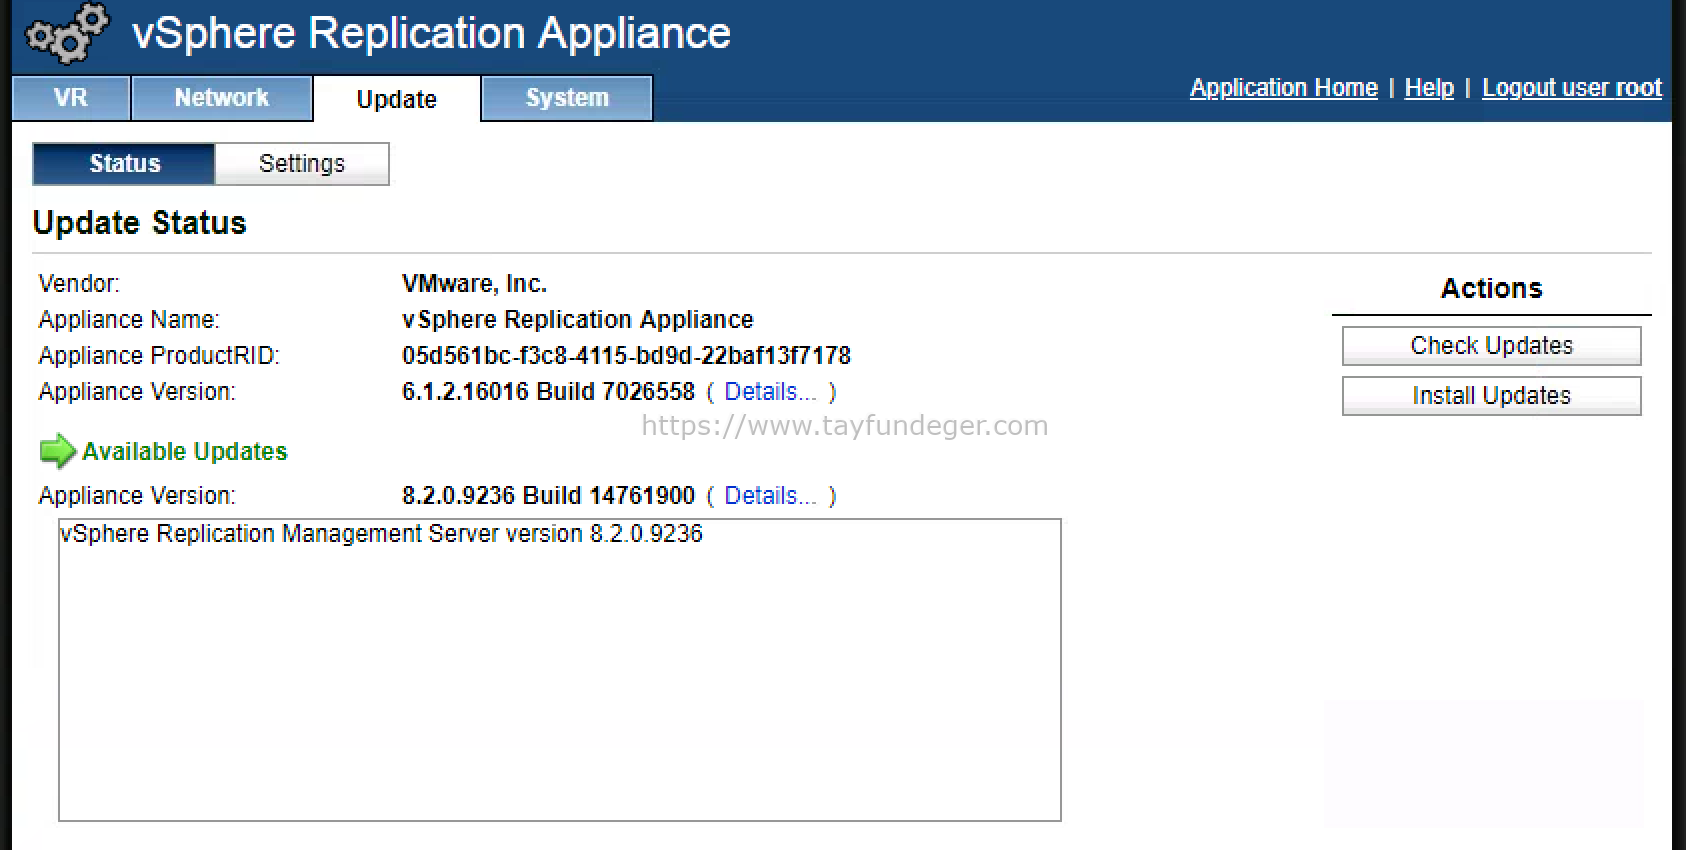Image resolution: width=1686 pixels, height=850 pixels.
Task: Click the Update Status heading
Action: click(x=140, y=223)
